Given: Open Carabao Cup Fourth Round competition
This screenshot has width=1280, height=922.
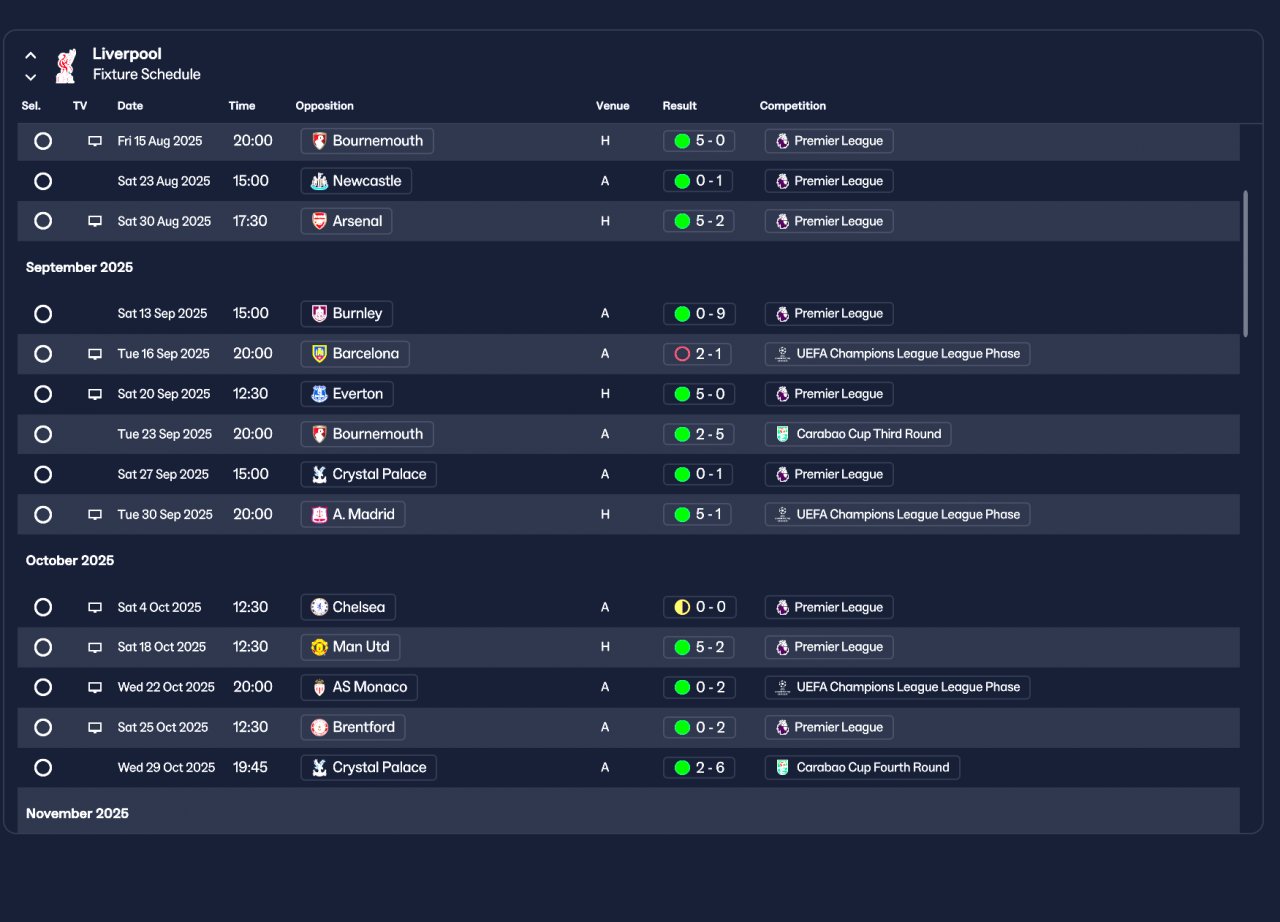Looking at the screenshot, I should coord(862,767).
